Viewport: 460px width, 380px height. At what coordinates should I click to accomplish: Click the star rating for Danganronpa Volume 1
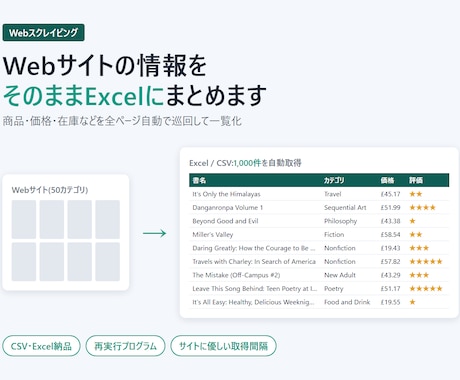click(x=423, y=207)
